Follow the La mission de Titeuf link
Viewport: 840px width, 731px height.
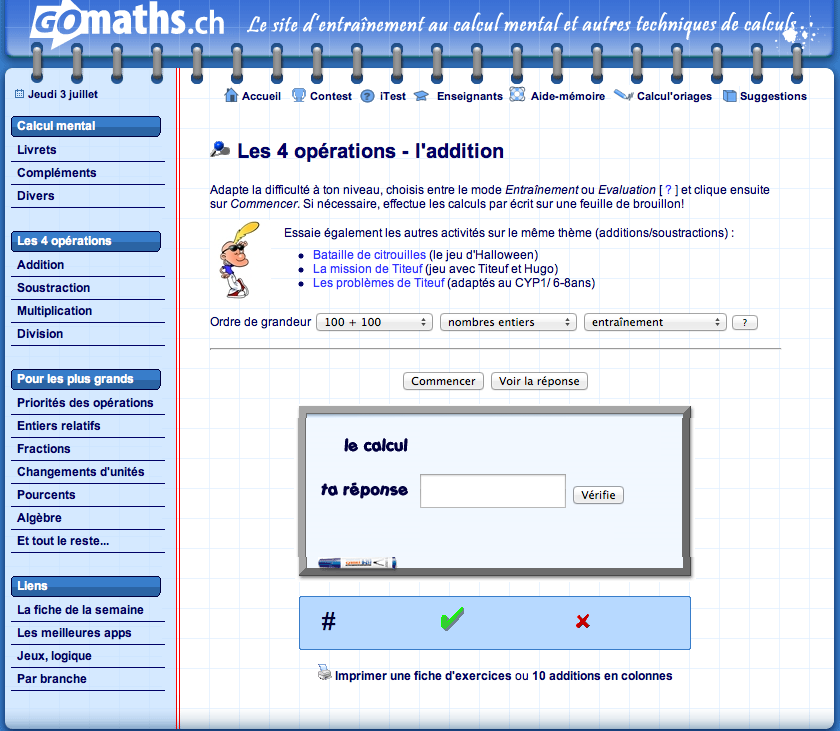pos(366,269)
